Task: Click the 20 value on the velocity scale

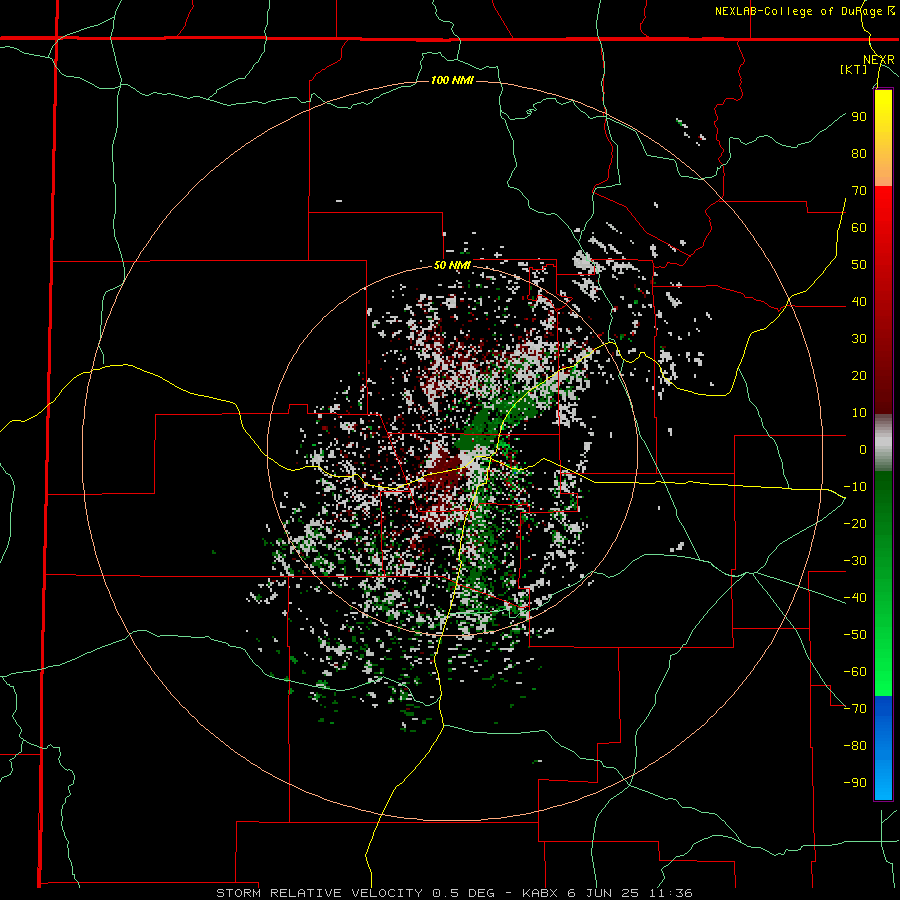Action: 859,375
